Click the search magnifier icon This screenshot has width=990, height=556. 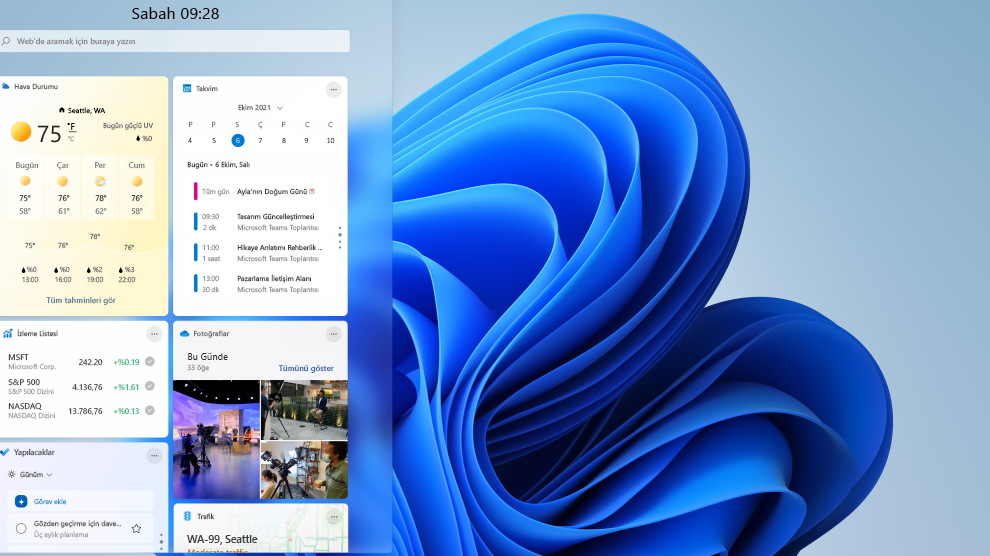[6, 41]
